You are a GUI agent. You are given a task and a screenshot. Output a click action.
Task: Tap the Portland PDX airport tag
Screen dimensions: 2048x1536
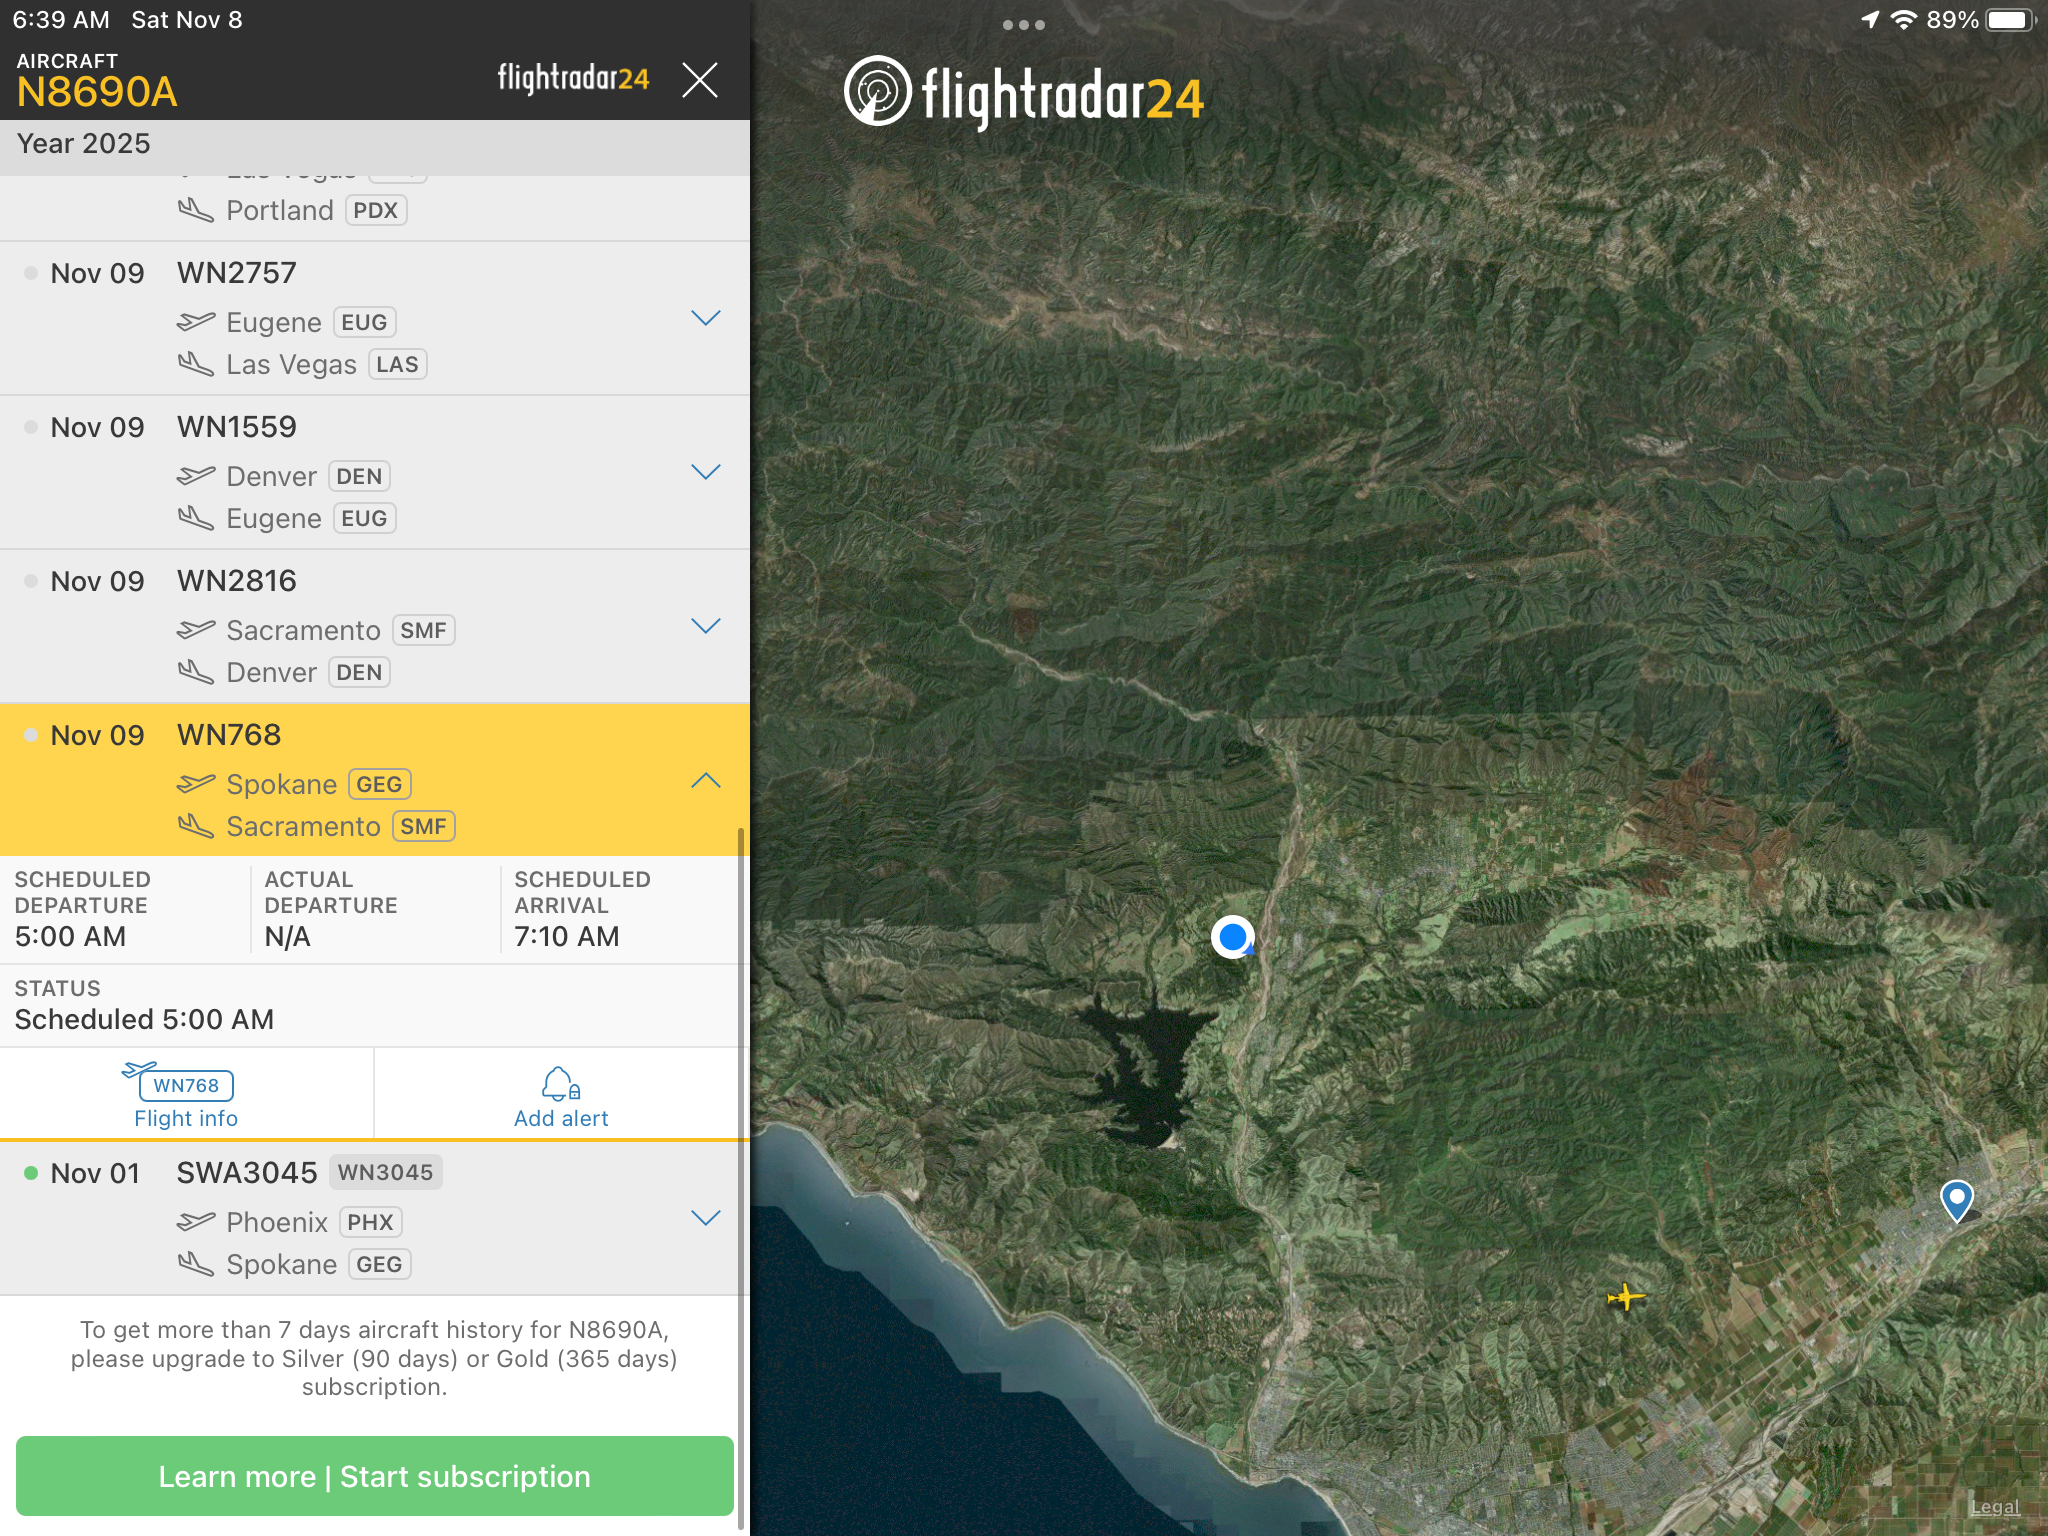(x=375, y=210)
